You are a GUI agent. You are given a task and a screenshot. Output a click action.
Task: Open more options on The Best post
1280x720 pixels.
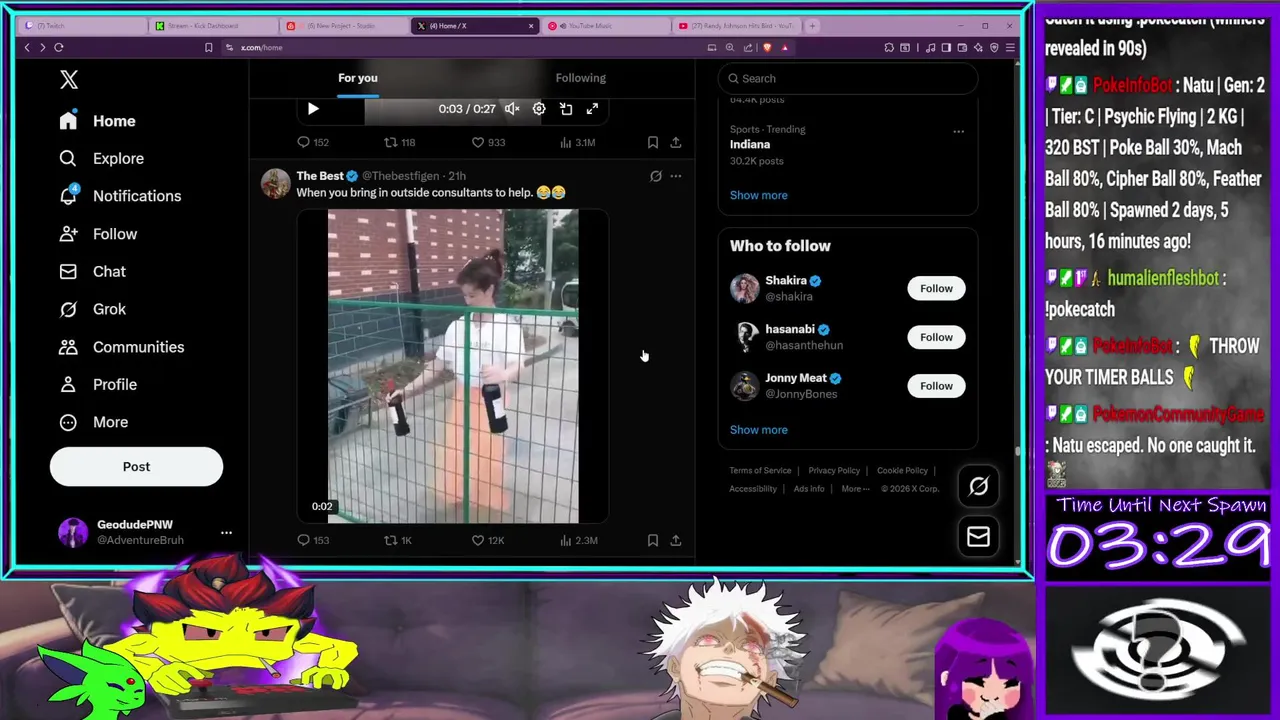point(676,176)
